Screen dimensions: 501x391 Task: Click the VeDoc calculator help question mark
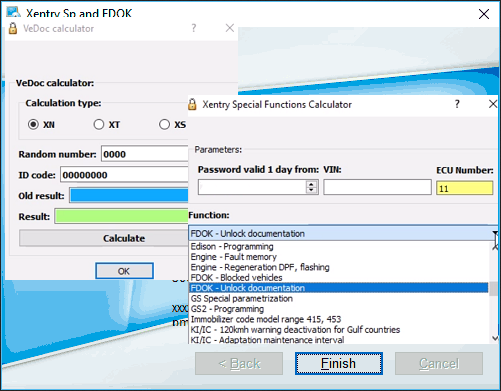pyautogui.click(x=194, y=28)
